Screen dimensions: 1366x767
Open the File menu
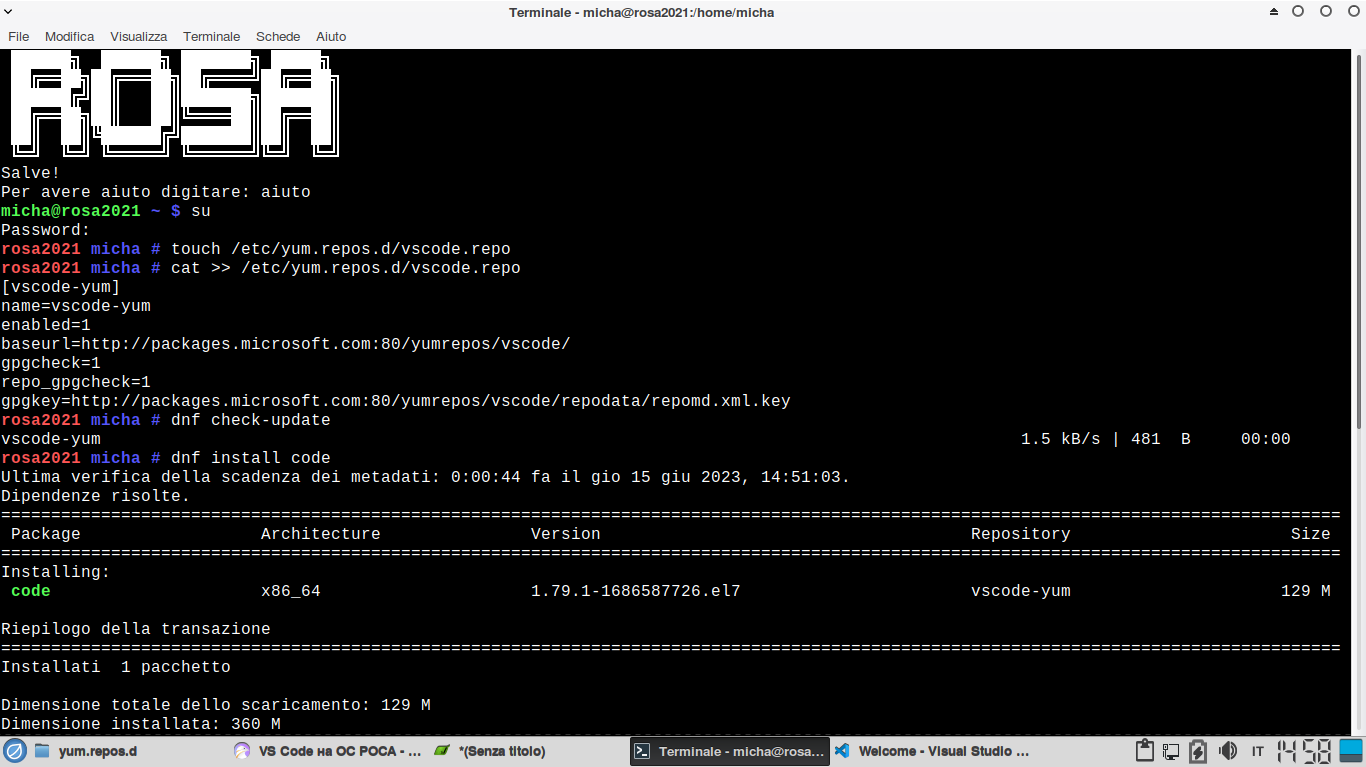[19, 37]
